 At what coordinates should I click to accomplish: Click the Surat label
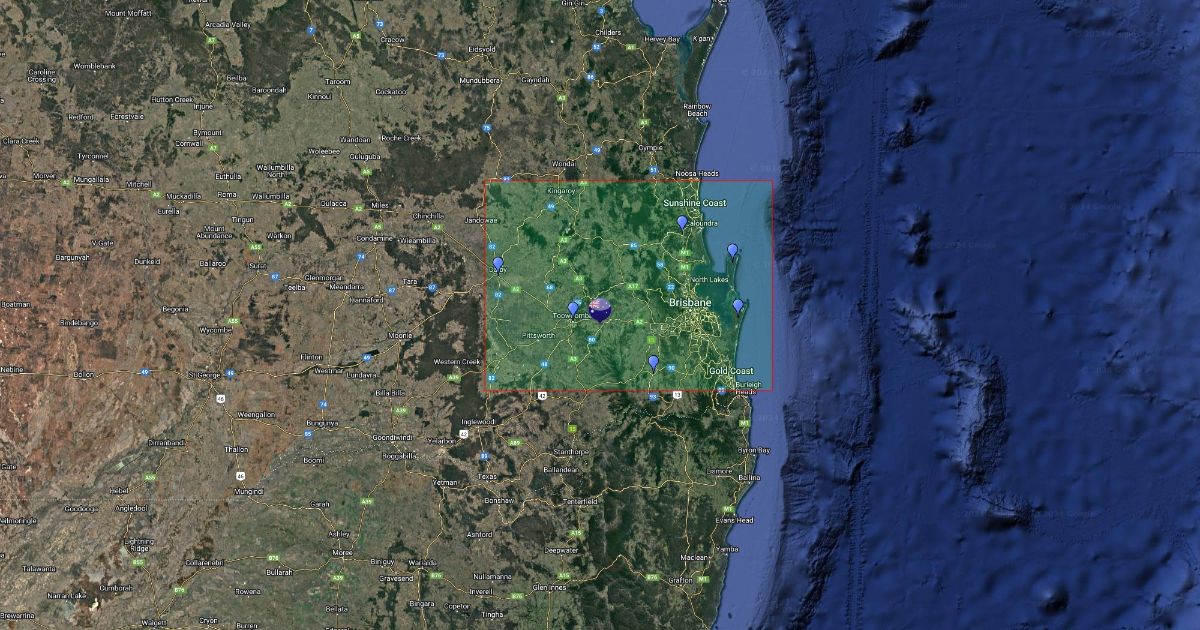256,266
